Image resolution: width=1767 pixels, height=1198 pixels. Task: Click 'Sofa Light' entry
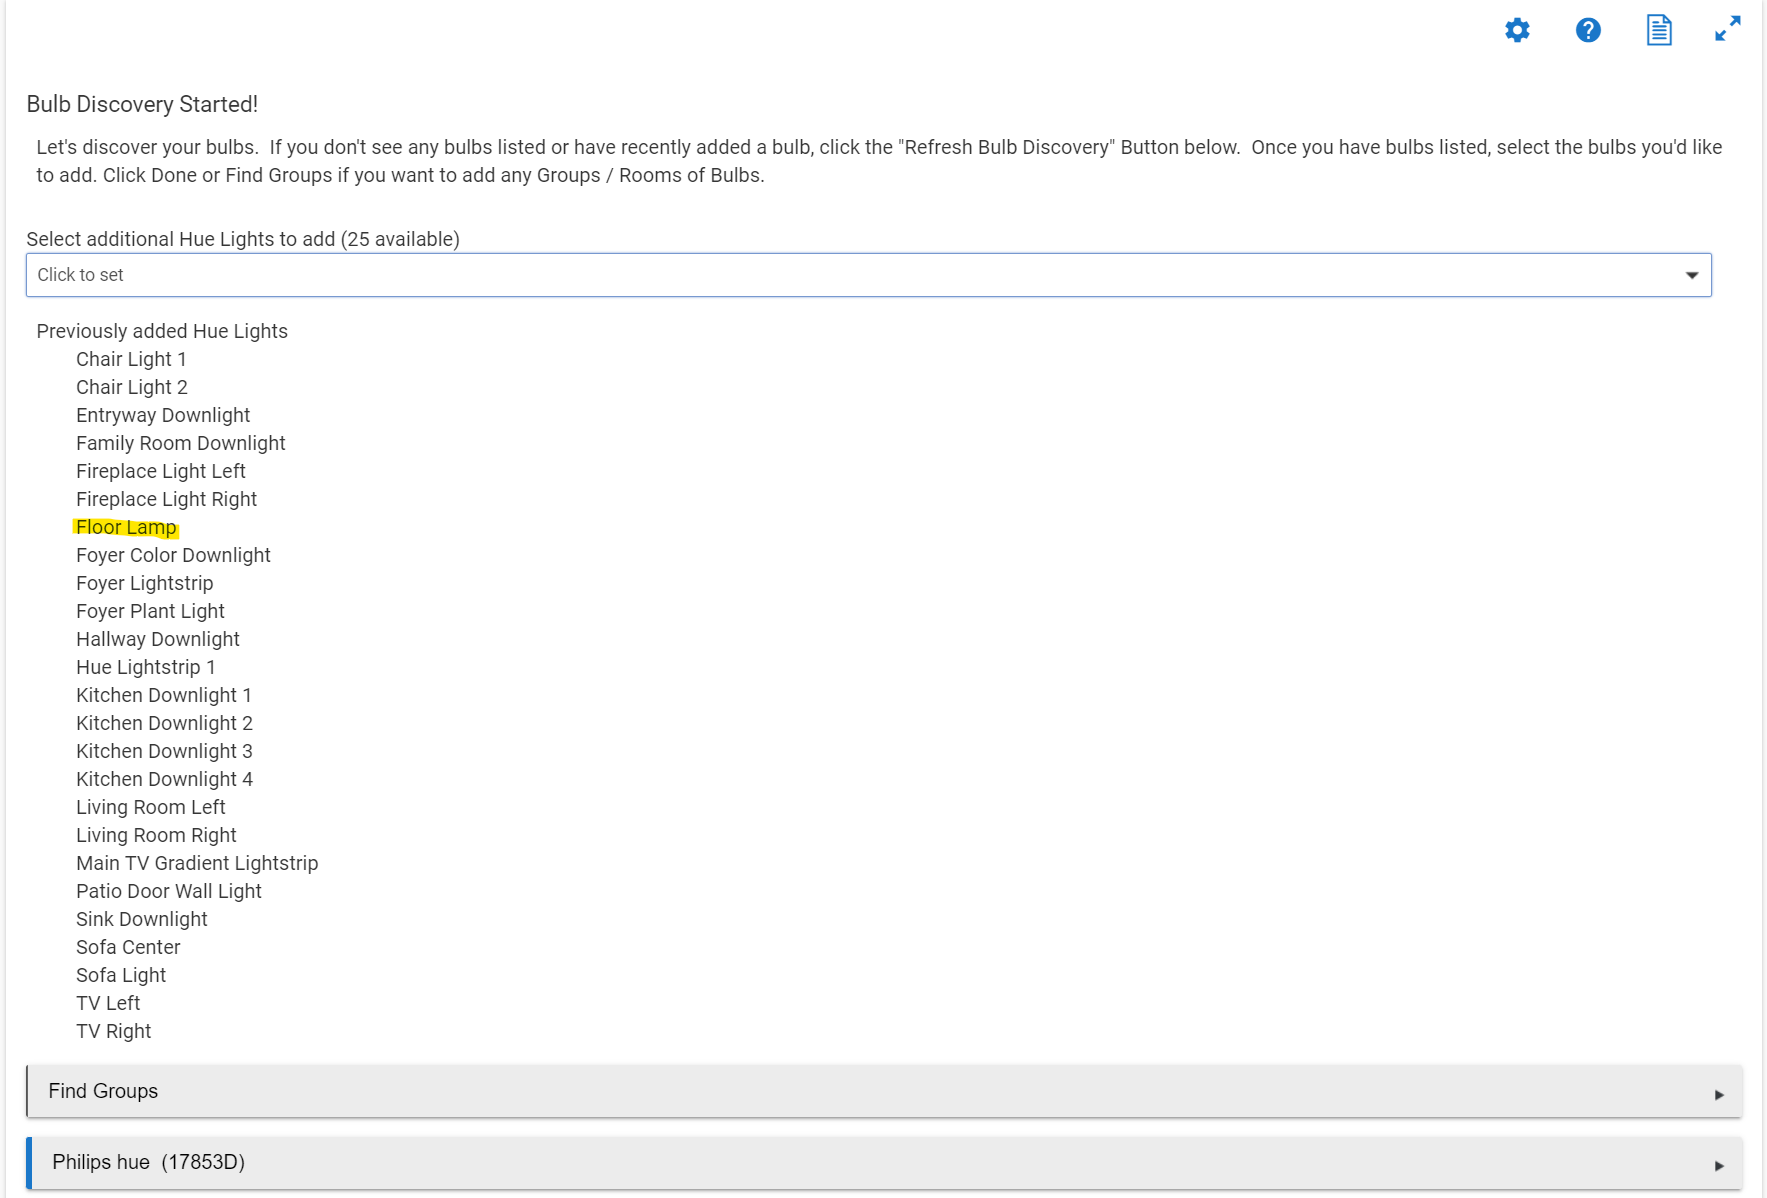click(121, 975)
